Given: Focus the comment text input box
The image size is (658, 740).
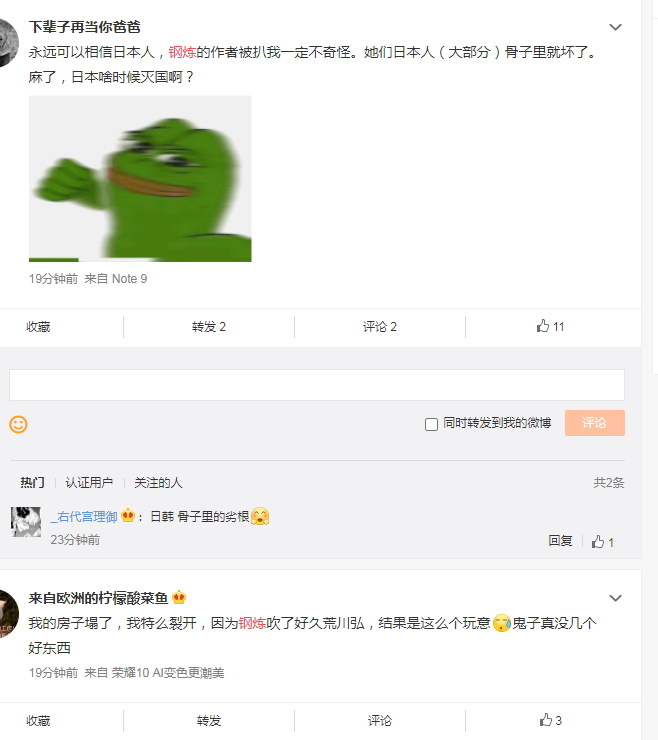Looking at the screenshot, I should tap(317, 385).
